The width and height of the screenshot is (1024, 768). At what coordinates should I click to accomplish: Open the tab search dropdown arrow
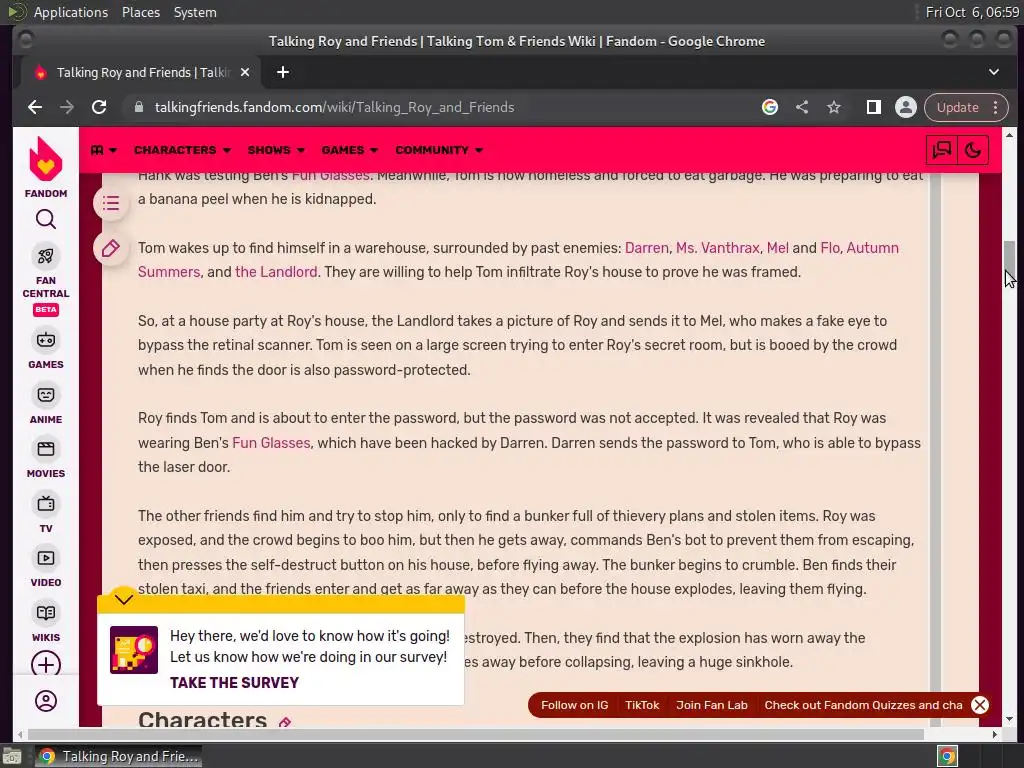994,72
